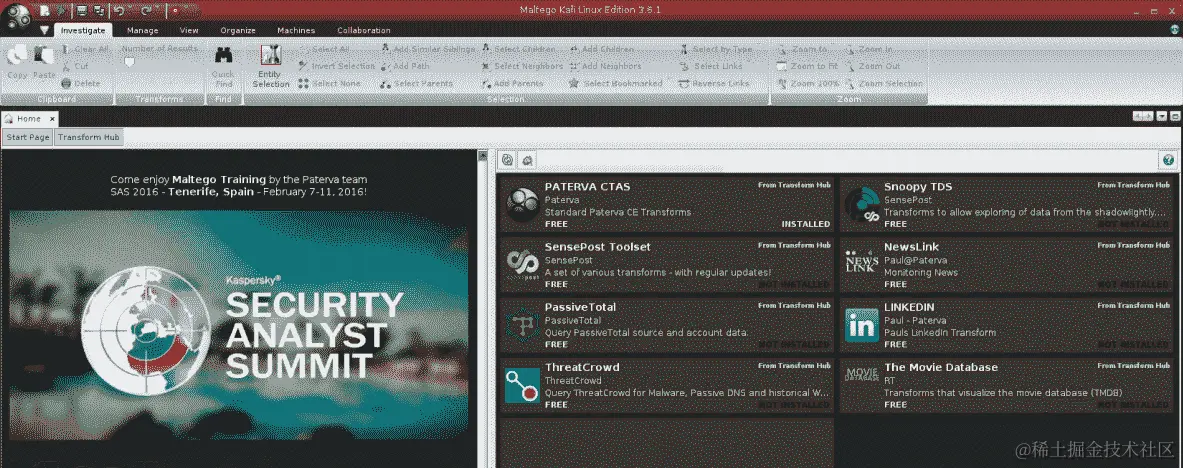Click Zoom In magnifier item
The image size is (1183, 468).
(868, 49)
